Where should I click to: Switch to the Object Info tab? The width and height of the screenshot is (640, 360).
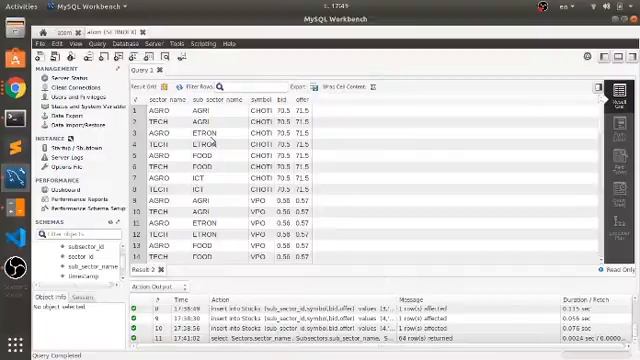(x=50, y=297)
